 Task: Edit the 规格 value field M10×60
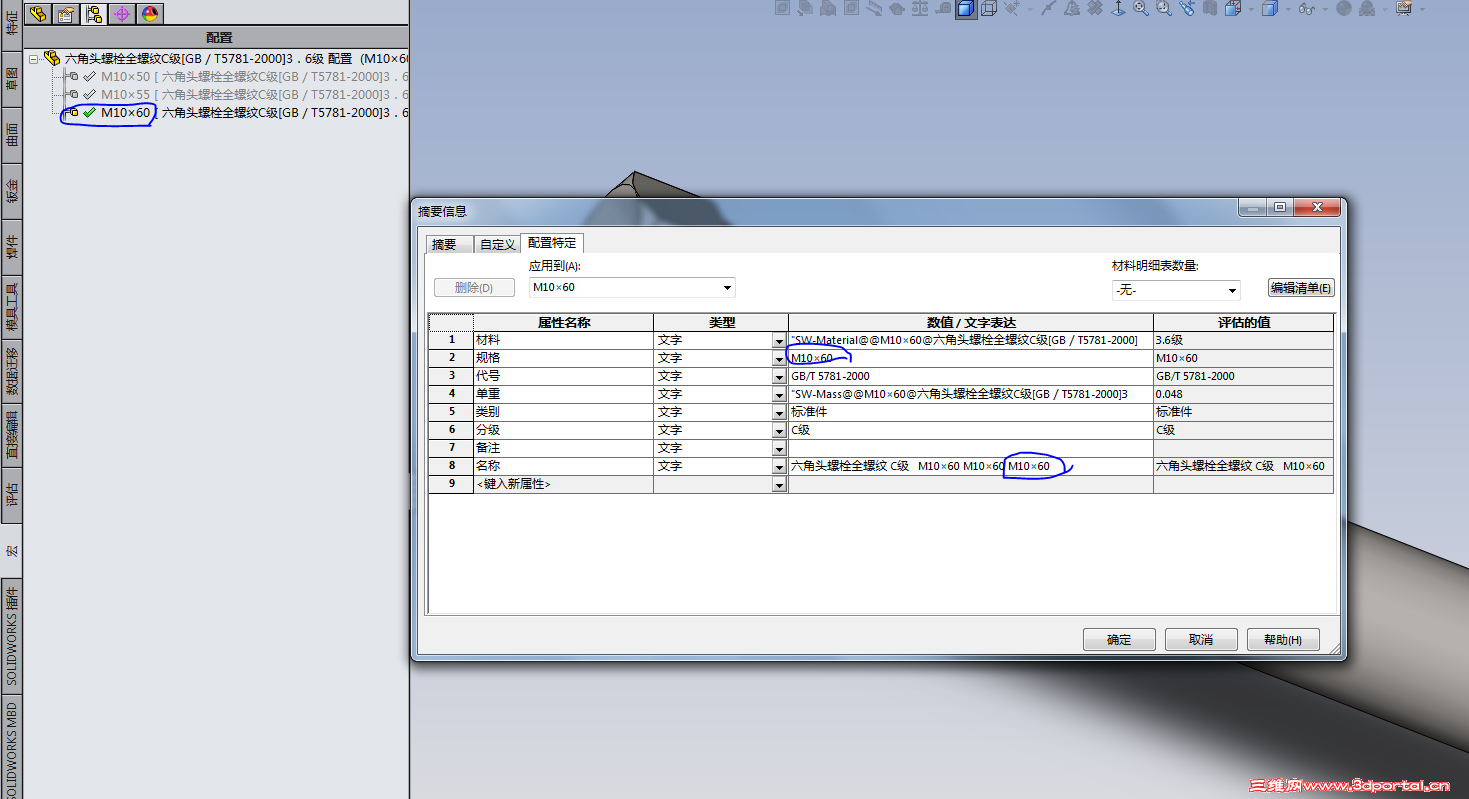click(x=970, y=358)
